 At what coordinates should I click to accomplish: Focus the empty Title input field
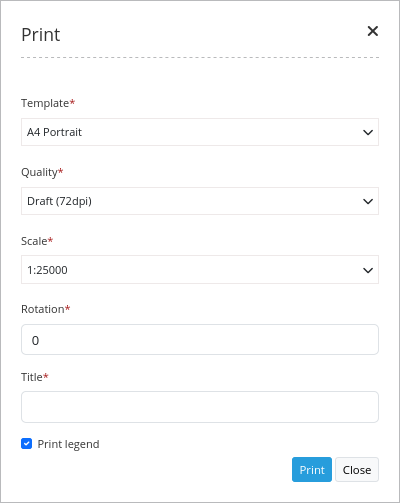click(x=200, y=407)
